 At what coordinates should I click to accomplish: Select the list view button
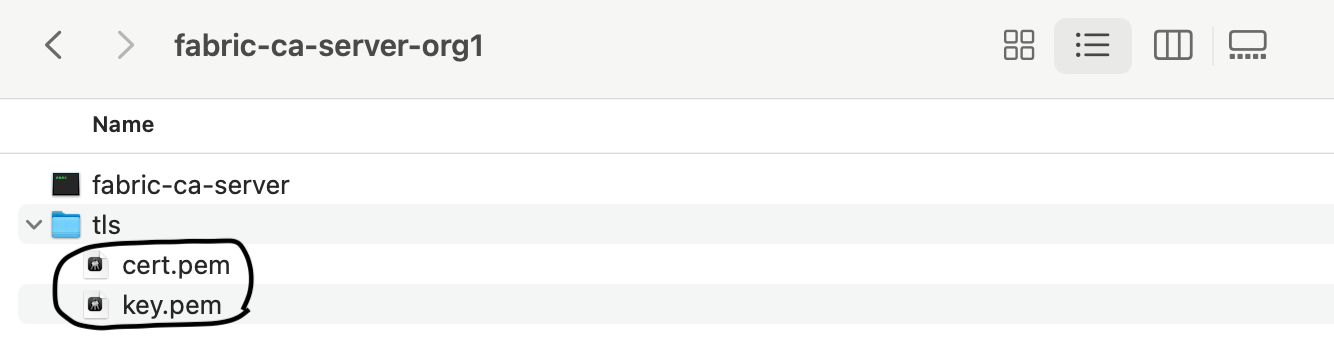click(x=1092, y=45)
